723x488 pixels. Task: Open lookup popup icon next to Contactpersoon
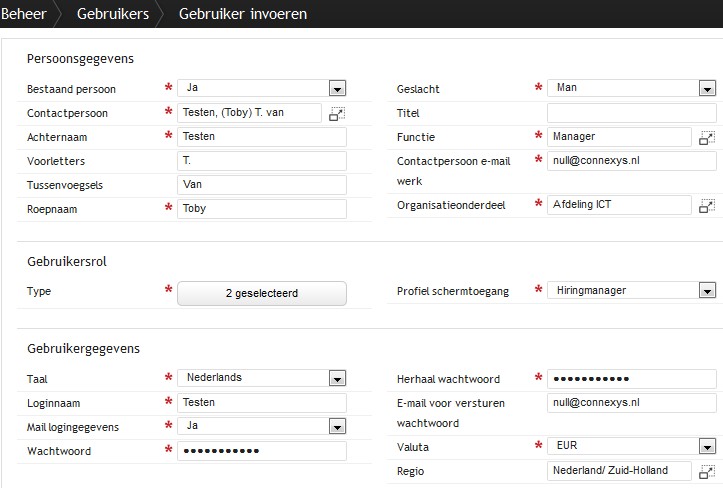337,114
